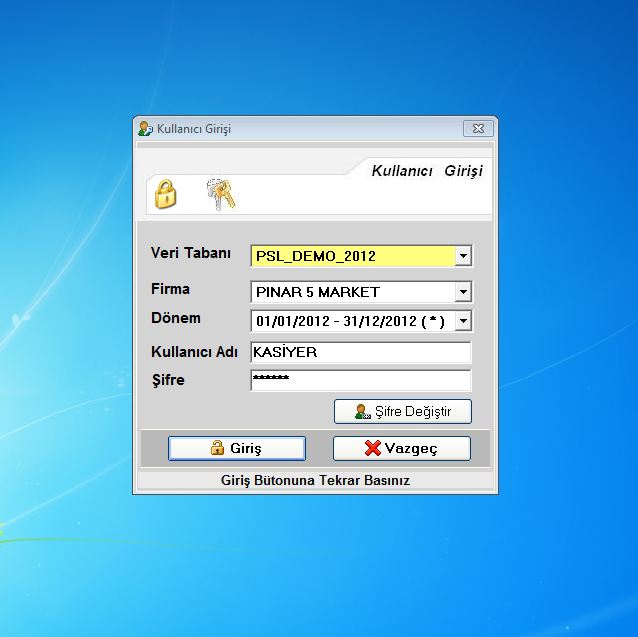Cancel with the Vazgeç button
This screenshot has height=637, width=638.
coord(402,448)
